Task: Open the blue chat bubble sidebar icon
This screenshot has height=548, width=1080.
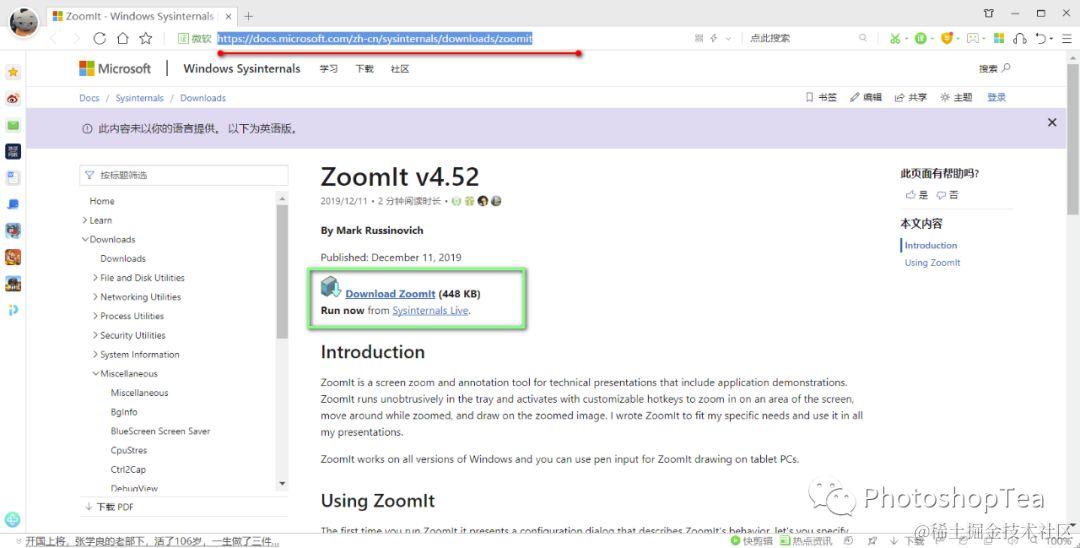Action: tap(12, 204)
